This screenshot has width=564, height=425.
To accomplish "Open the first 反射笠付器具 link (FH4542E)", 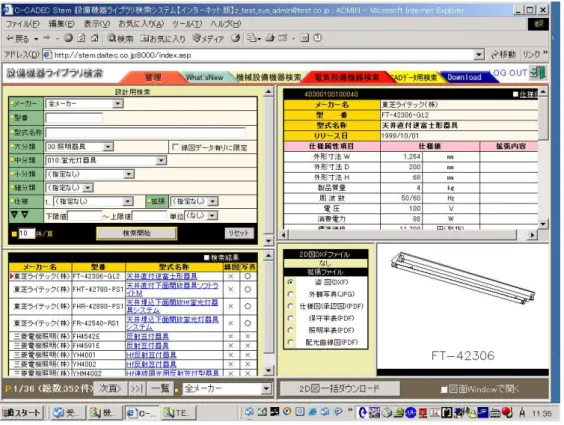I will [147, 336].
